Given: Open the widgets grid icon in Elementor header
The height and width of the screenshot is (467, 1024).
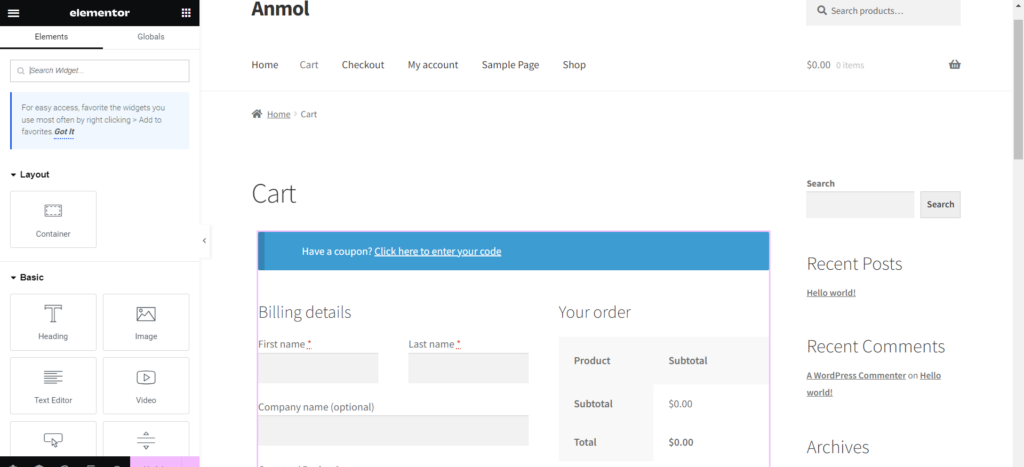Looking at the screenshot, I should click(186, 13).
